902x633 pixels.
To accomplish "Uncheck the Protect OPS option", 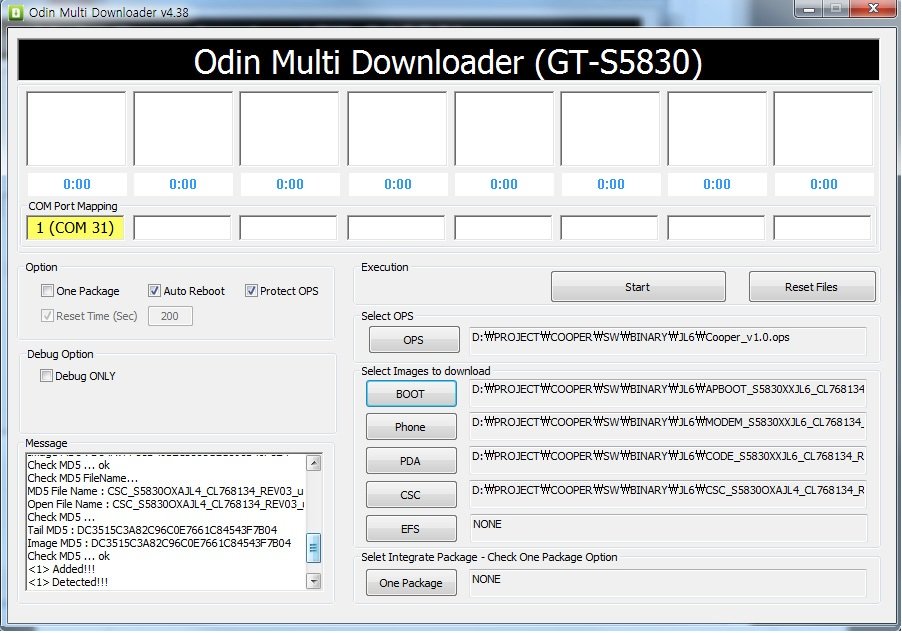I will 251,291.
